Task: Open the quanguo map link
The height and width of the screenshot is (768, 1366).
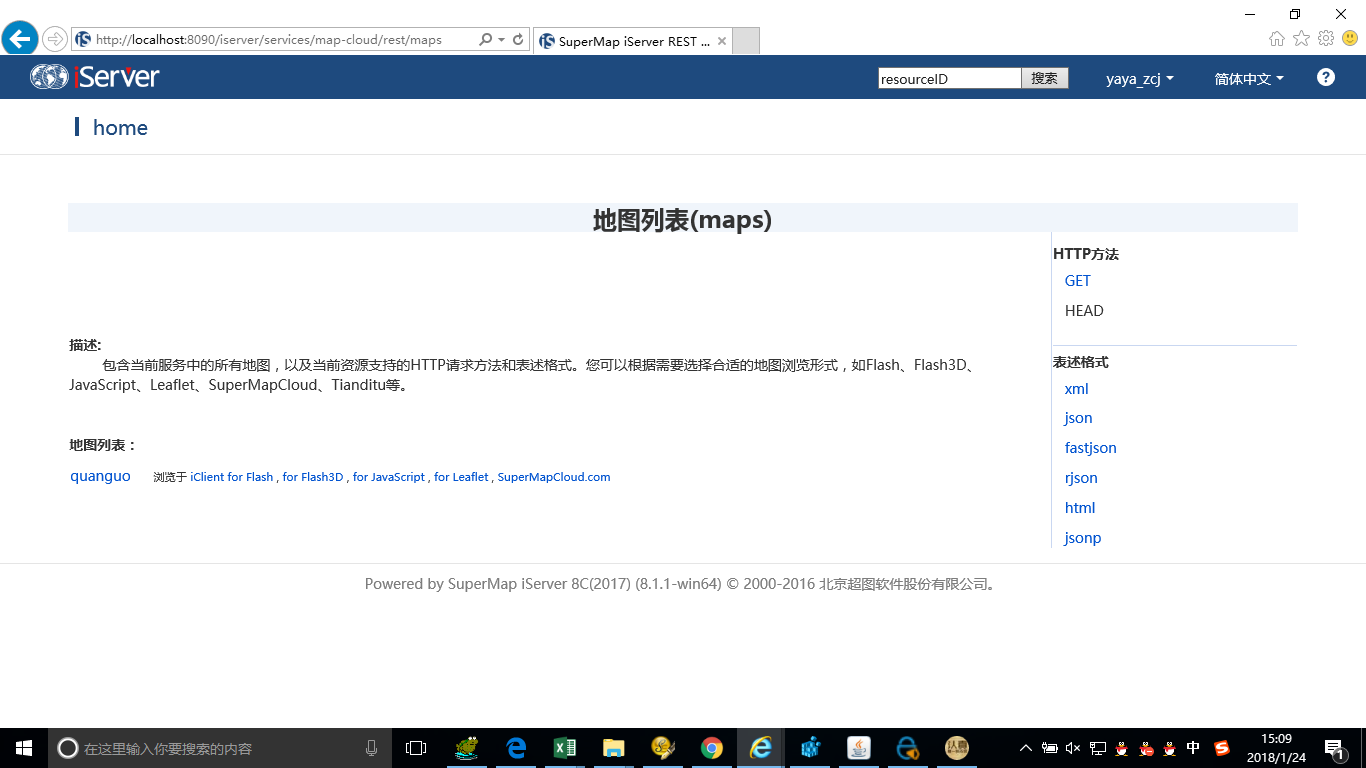Action: click(x=100, y=476)
